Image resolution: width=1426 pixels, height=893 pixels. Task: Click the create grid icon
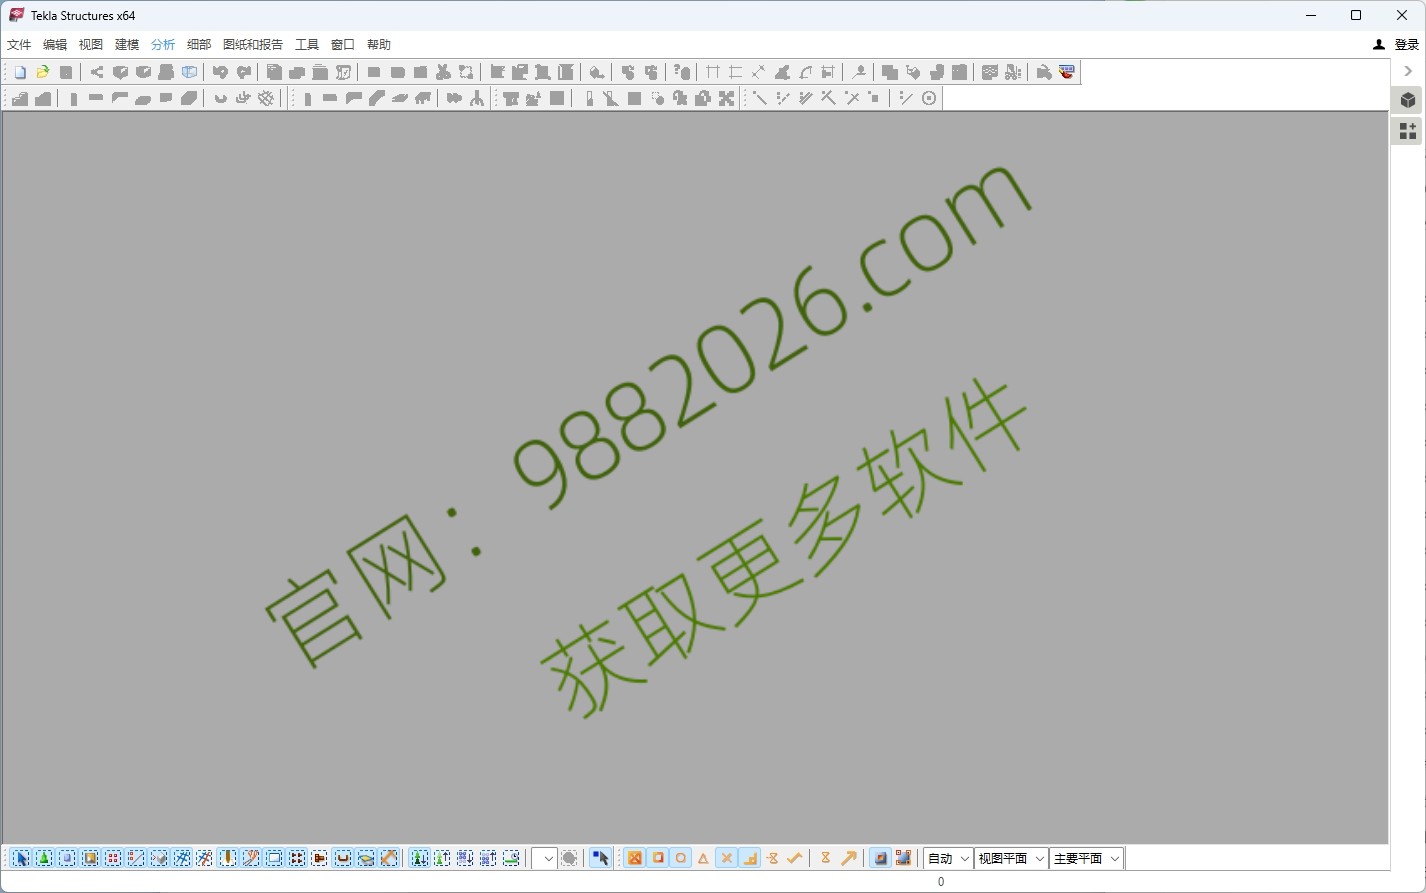(712, 72)
